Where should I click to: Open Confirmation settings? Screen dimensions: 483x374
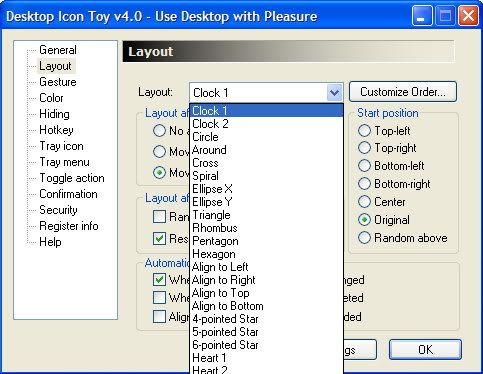[68, 194]
